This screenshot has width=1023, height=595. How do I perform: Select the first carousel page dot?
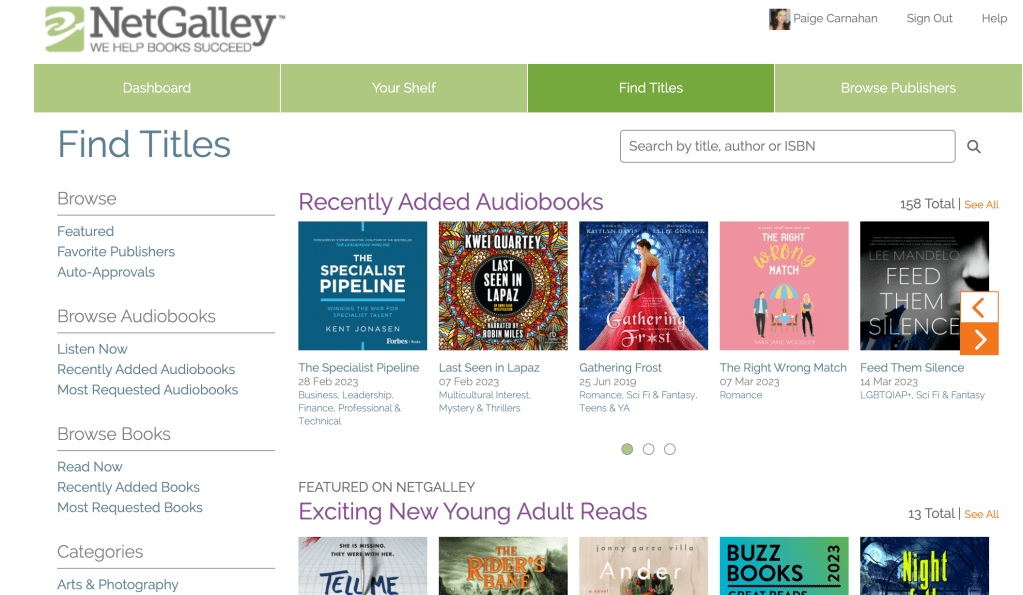(627, 449)
